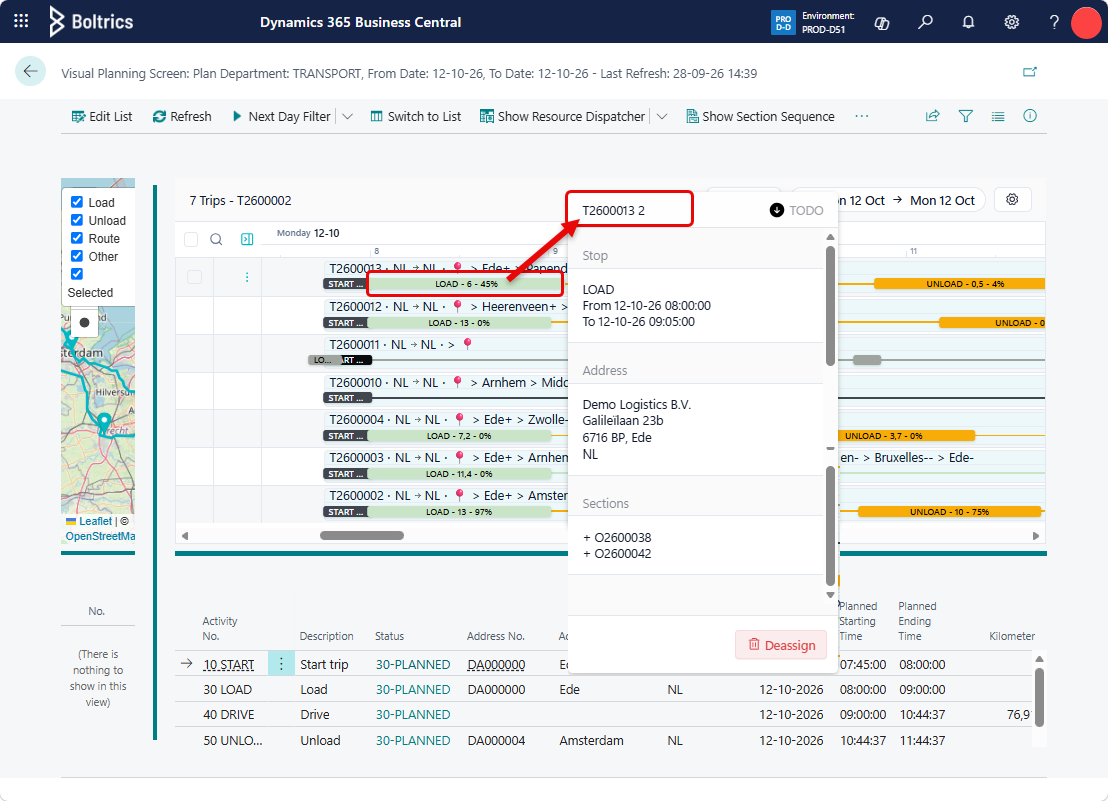This screenshot has height=801, width=1108.
Task: Open page in new window icon
Action: [x=1030, y=72]
